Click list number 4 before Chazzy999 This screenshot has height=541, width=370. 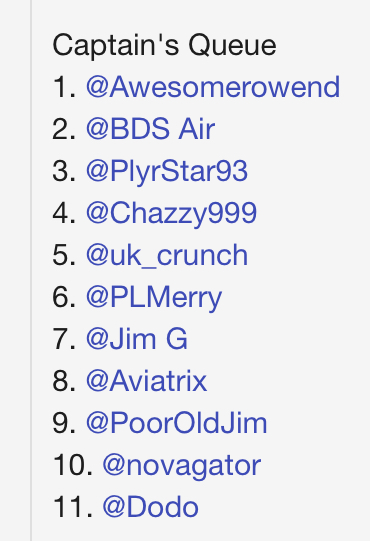pos(64,214)
